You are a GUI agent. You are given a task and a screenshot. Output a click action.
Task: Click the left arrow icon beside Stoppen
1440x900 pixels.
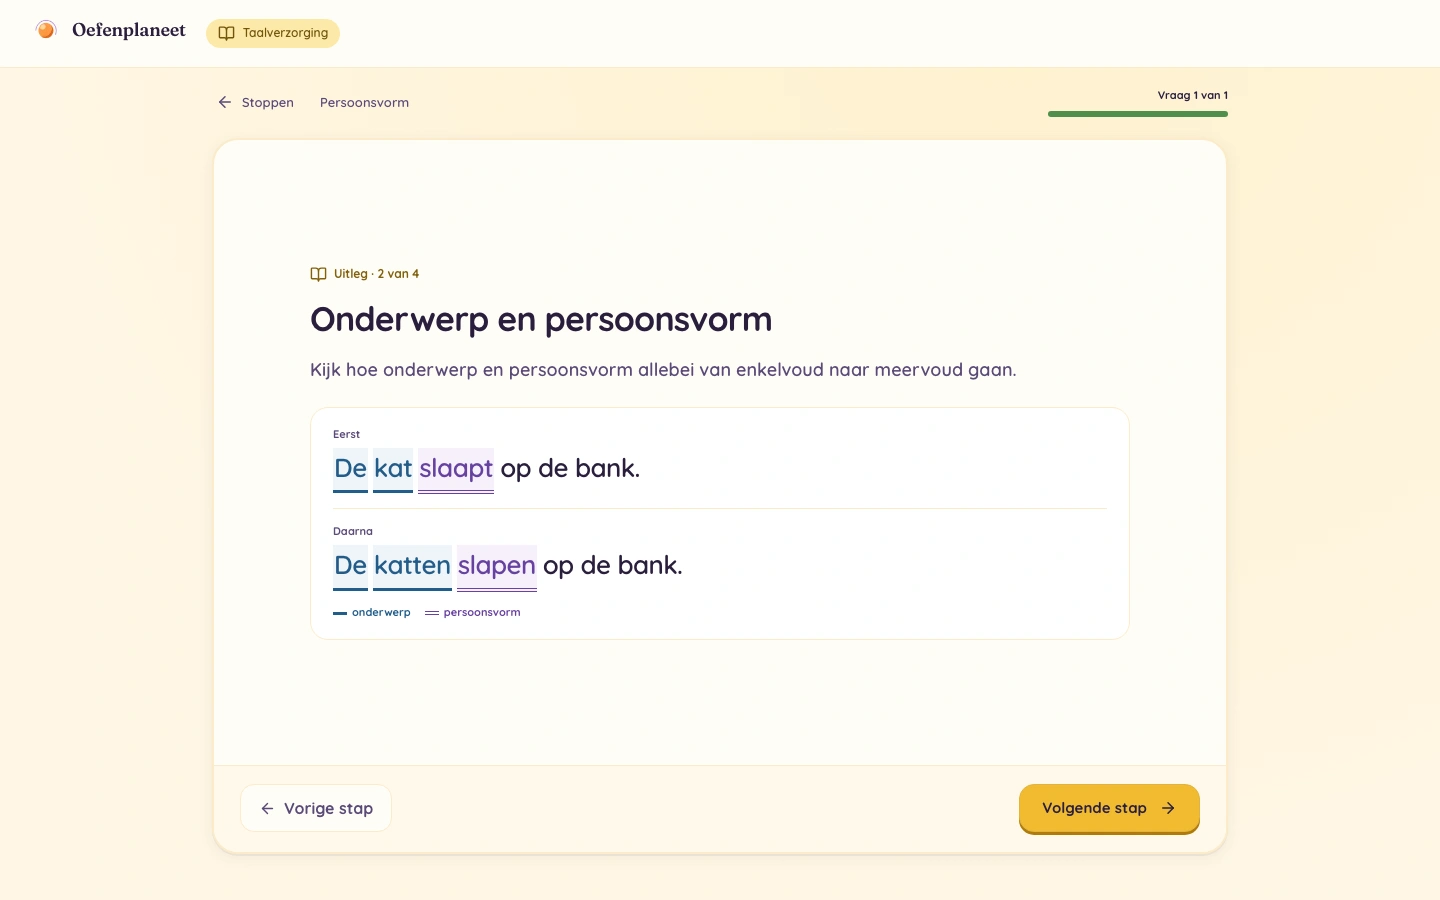225,102
